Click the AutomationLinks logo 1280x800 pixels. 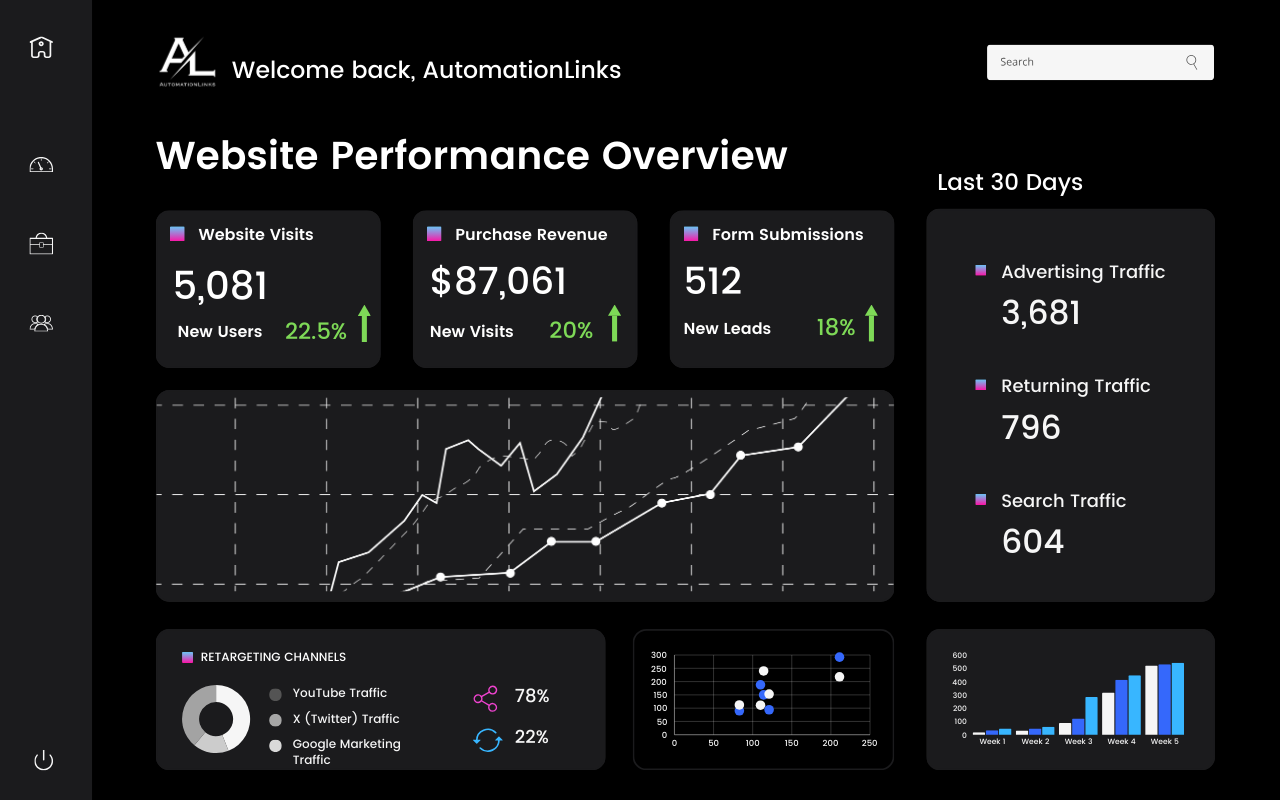187,63
